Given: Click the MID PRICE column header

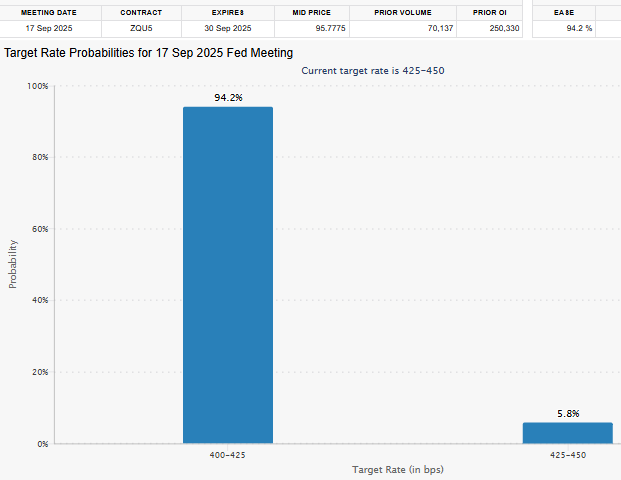Looking at the screenshot, I should click(312, 13).
